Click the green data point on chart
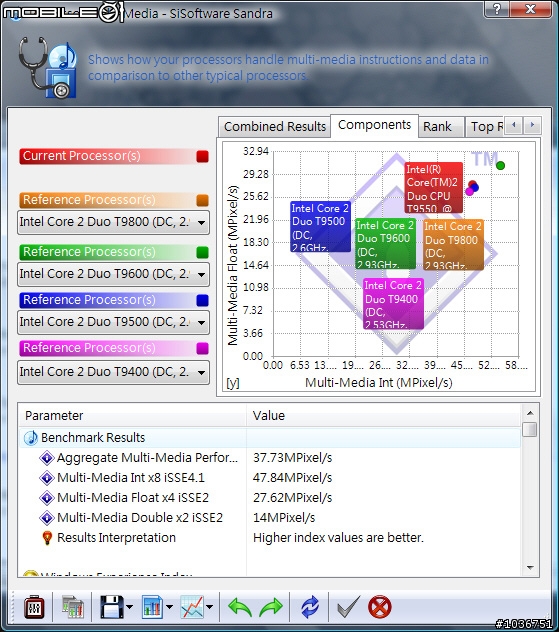Image resolution: width=559 pixels, height=632 pixels. [500, 165]
